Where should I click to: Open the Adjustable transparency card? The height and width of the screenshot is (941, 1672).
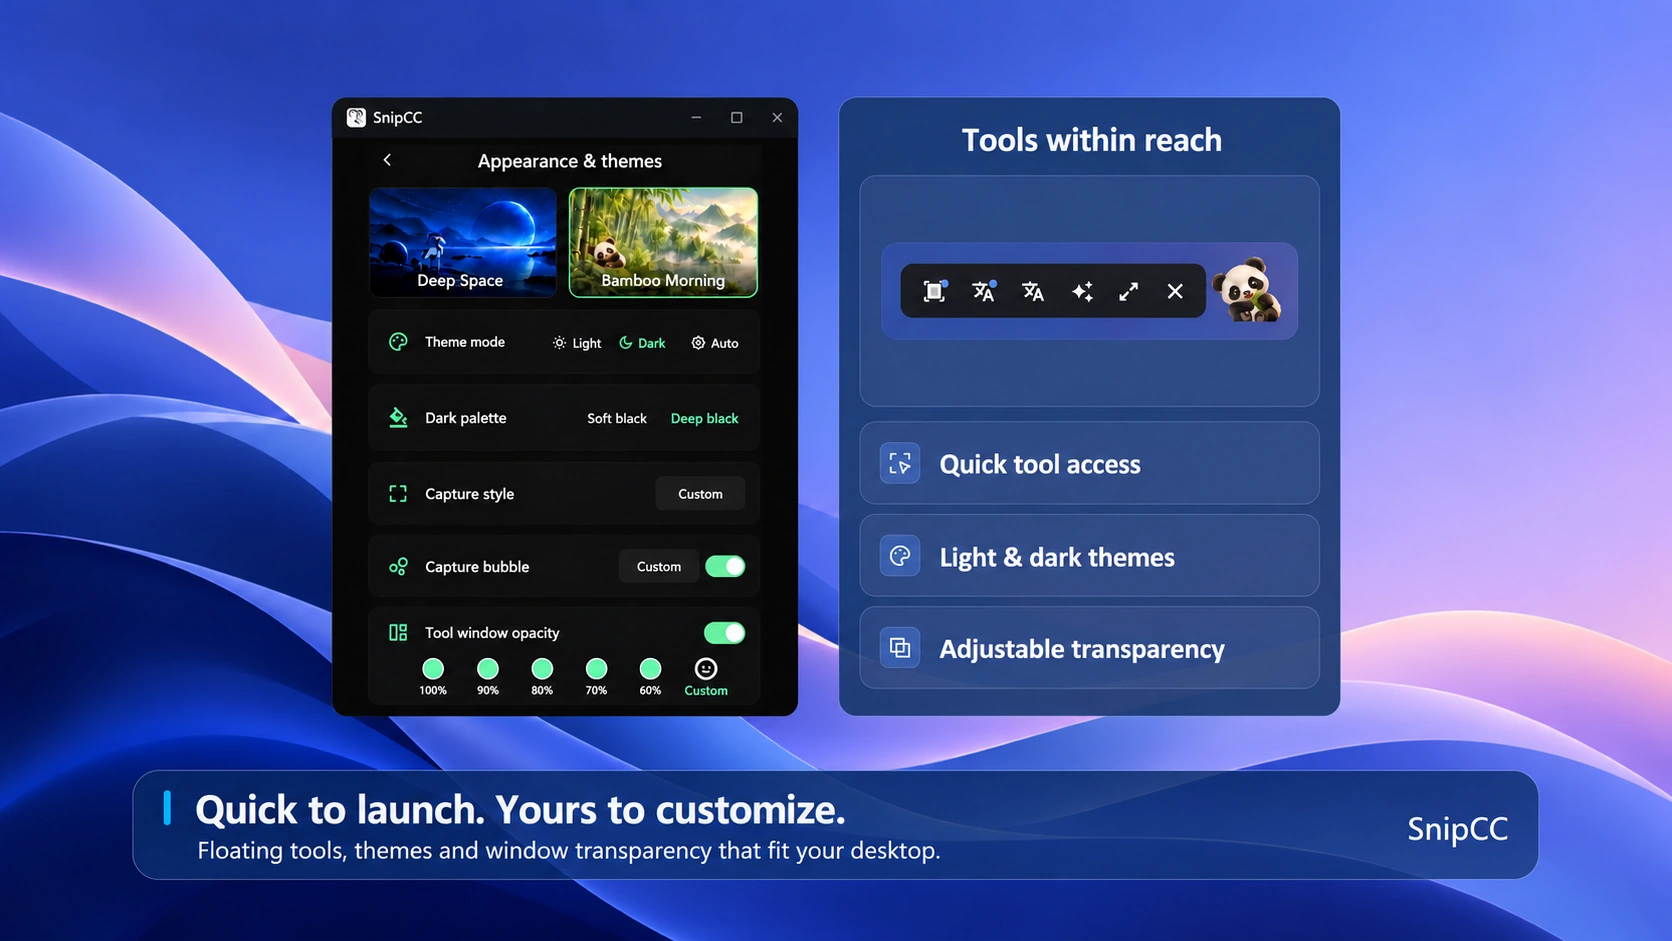pos(1089,648)
